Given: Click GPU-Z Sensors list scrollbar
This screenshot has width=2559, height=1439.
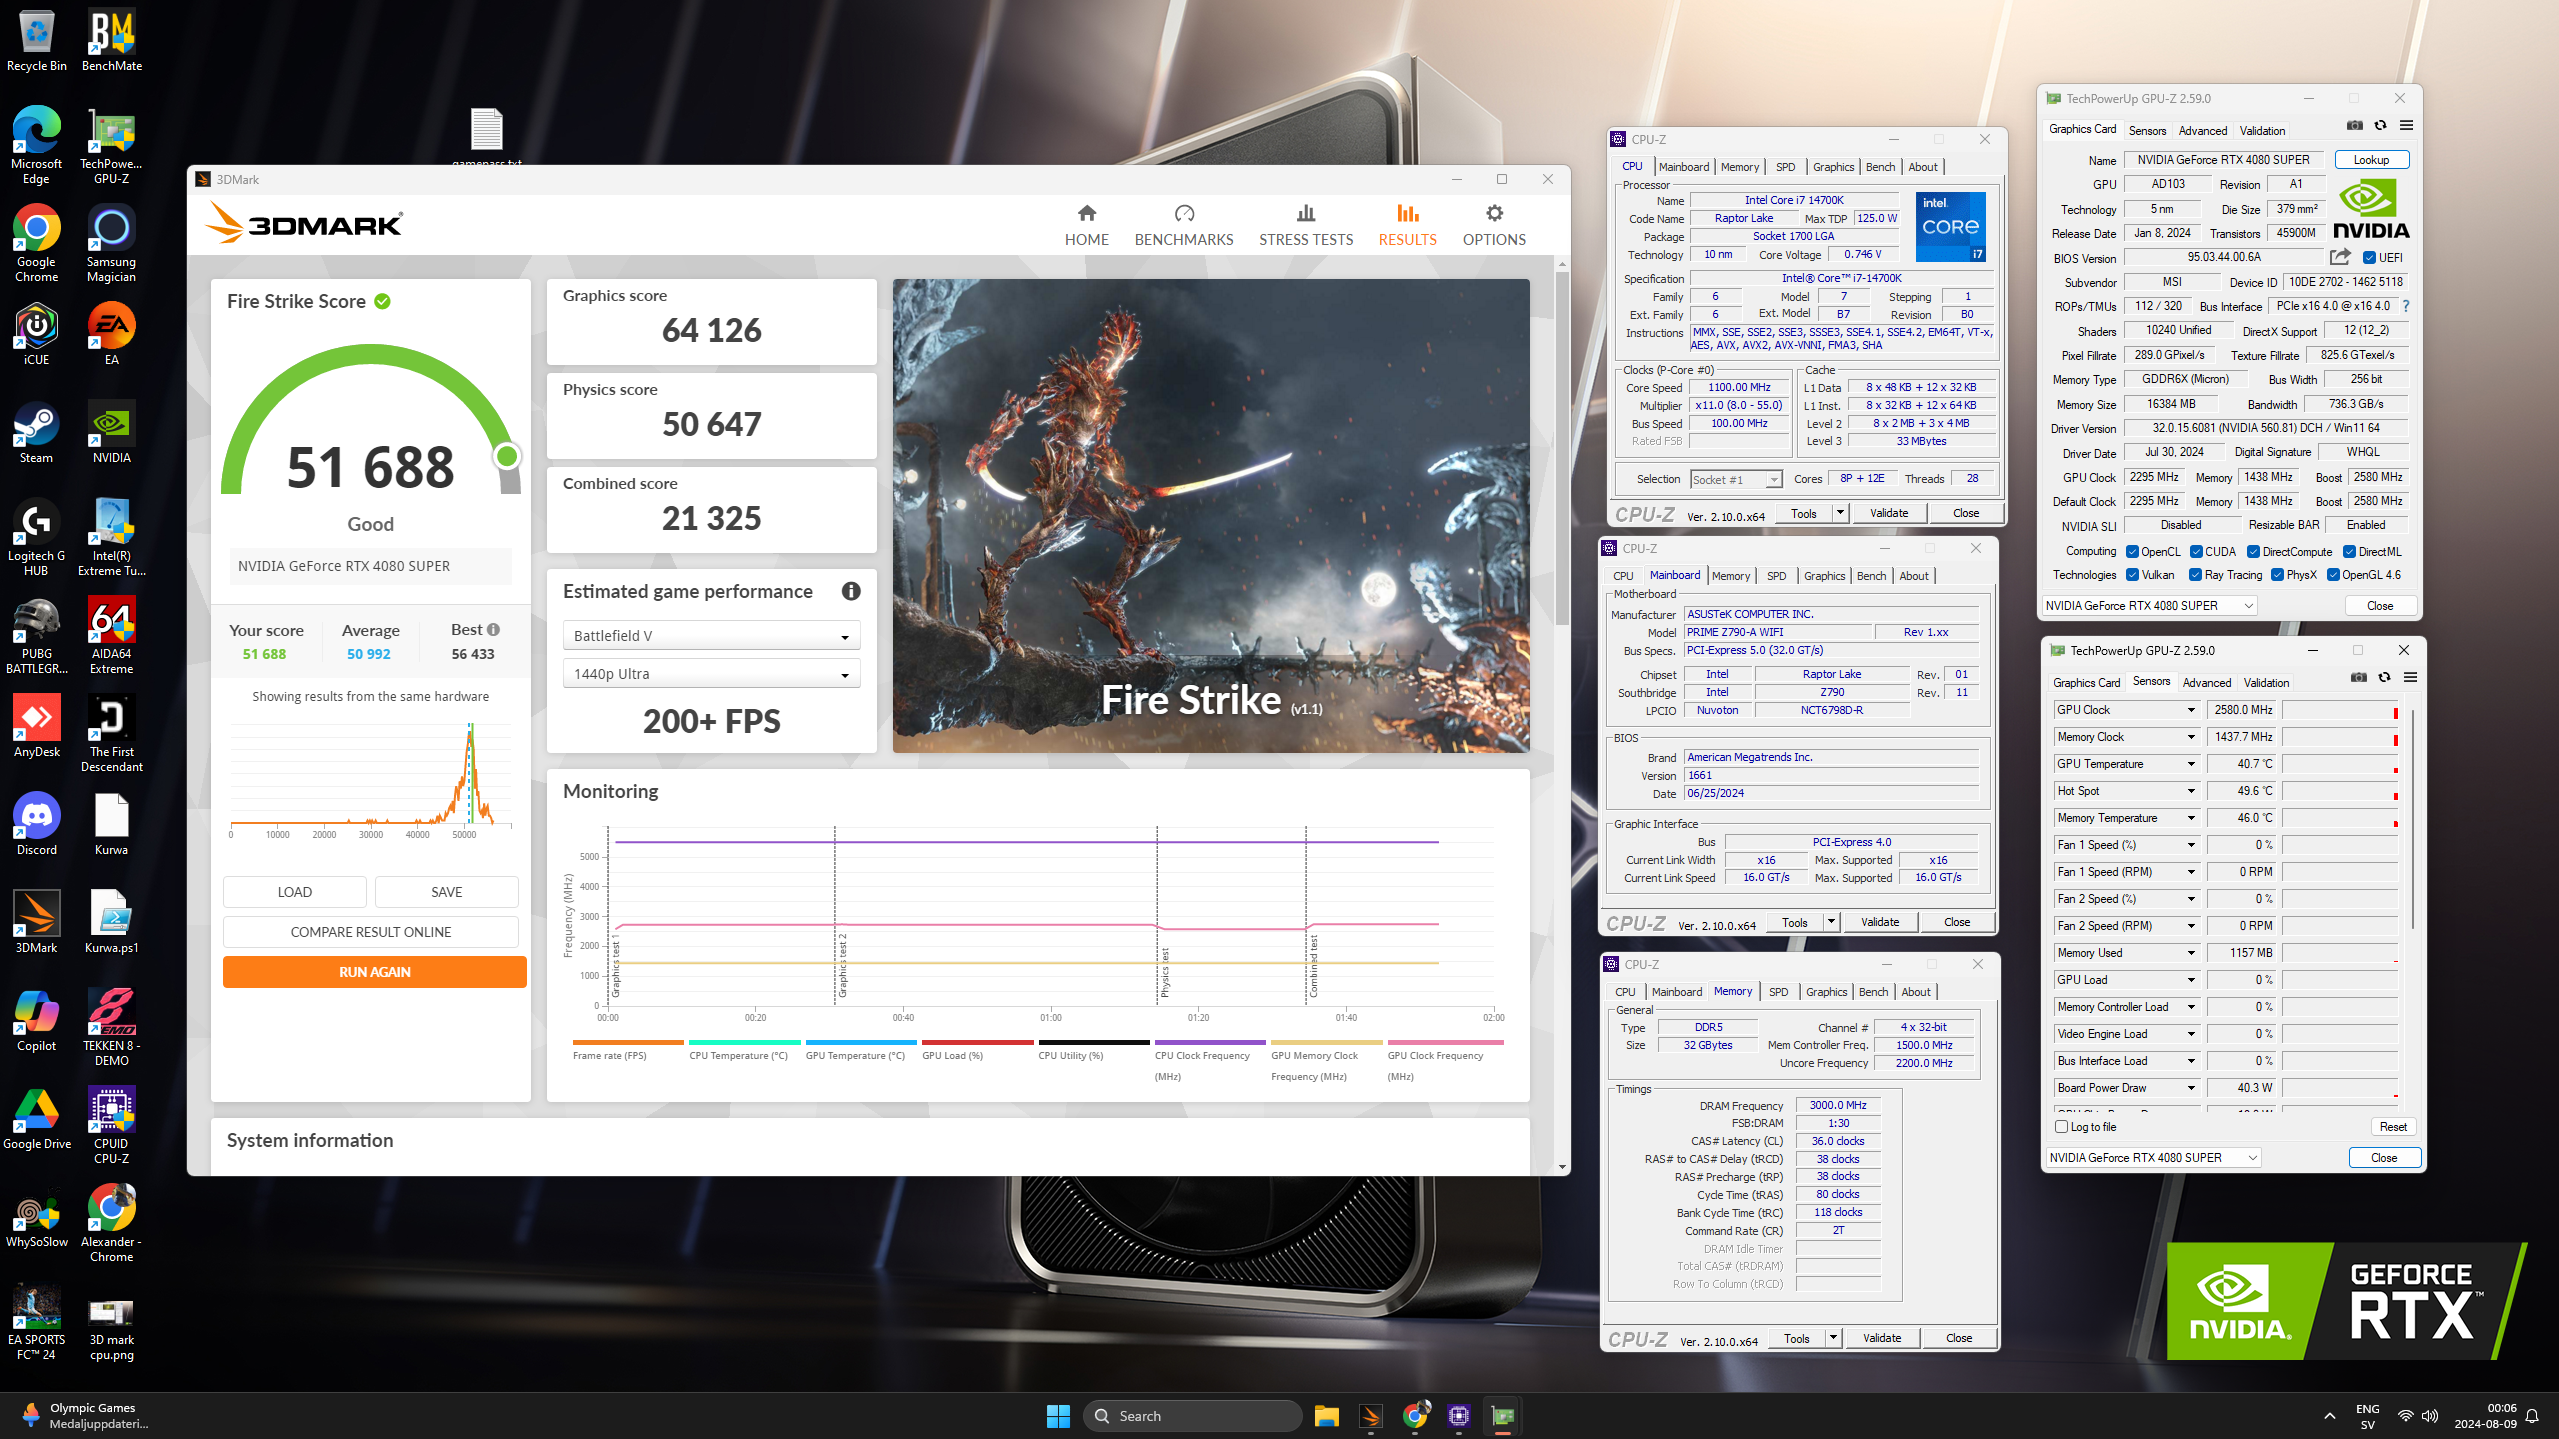Looking at the screenshot, I should pyautogui.click(x=2413, y=820).
